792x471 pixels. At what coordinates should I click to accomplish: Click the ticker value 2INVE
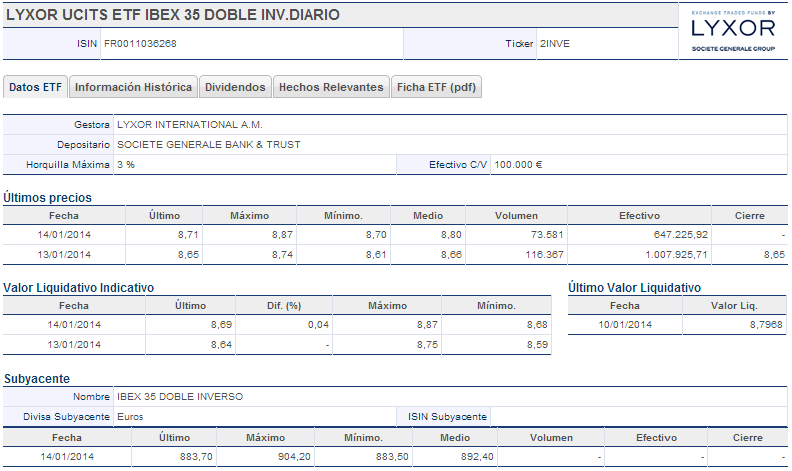[x=555, y=43]
